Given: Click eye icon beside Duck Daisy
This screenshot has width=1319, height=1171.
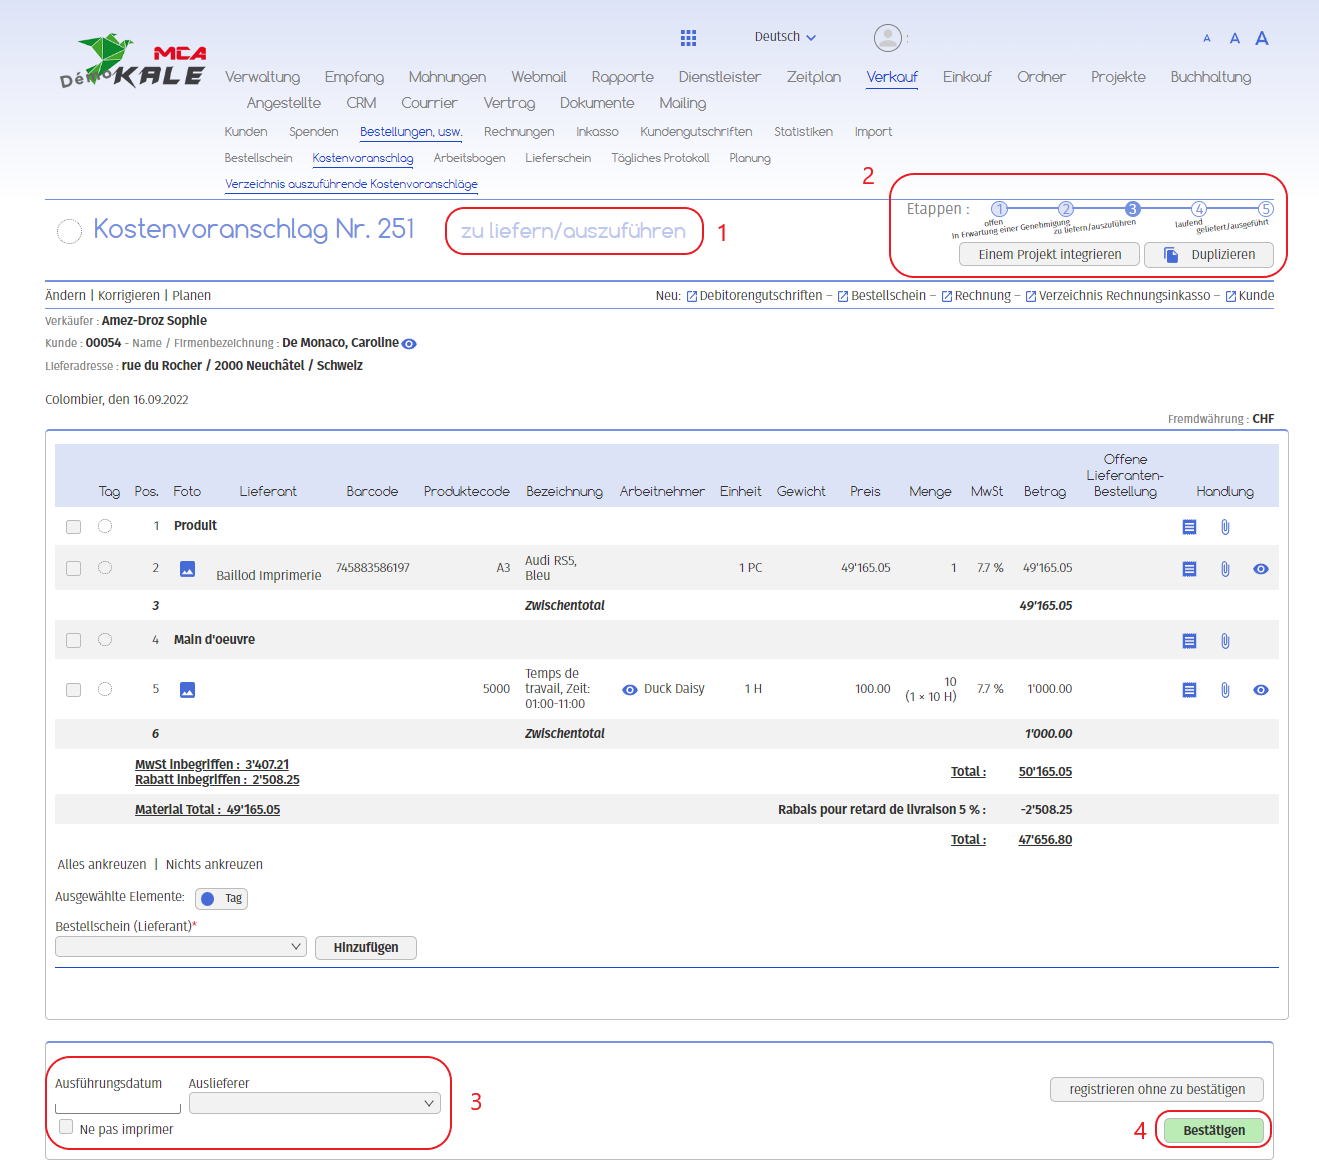Looking at the screenshot, I should pos(630,690).
